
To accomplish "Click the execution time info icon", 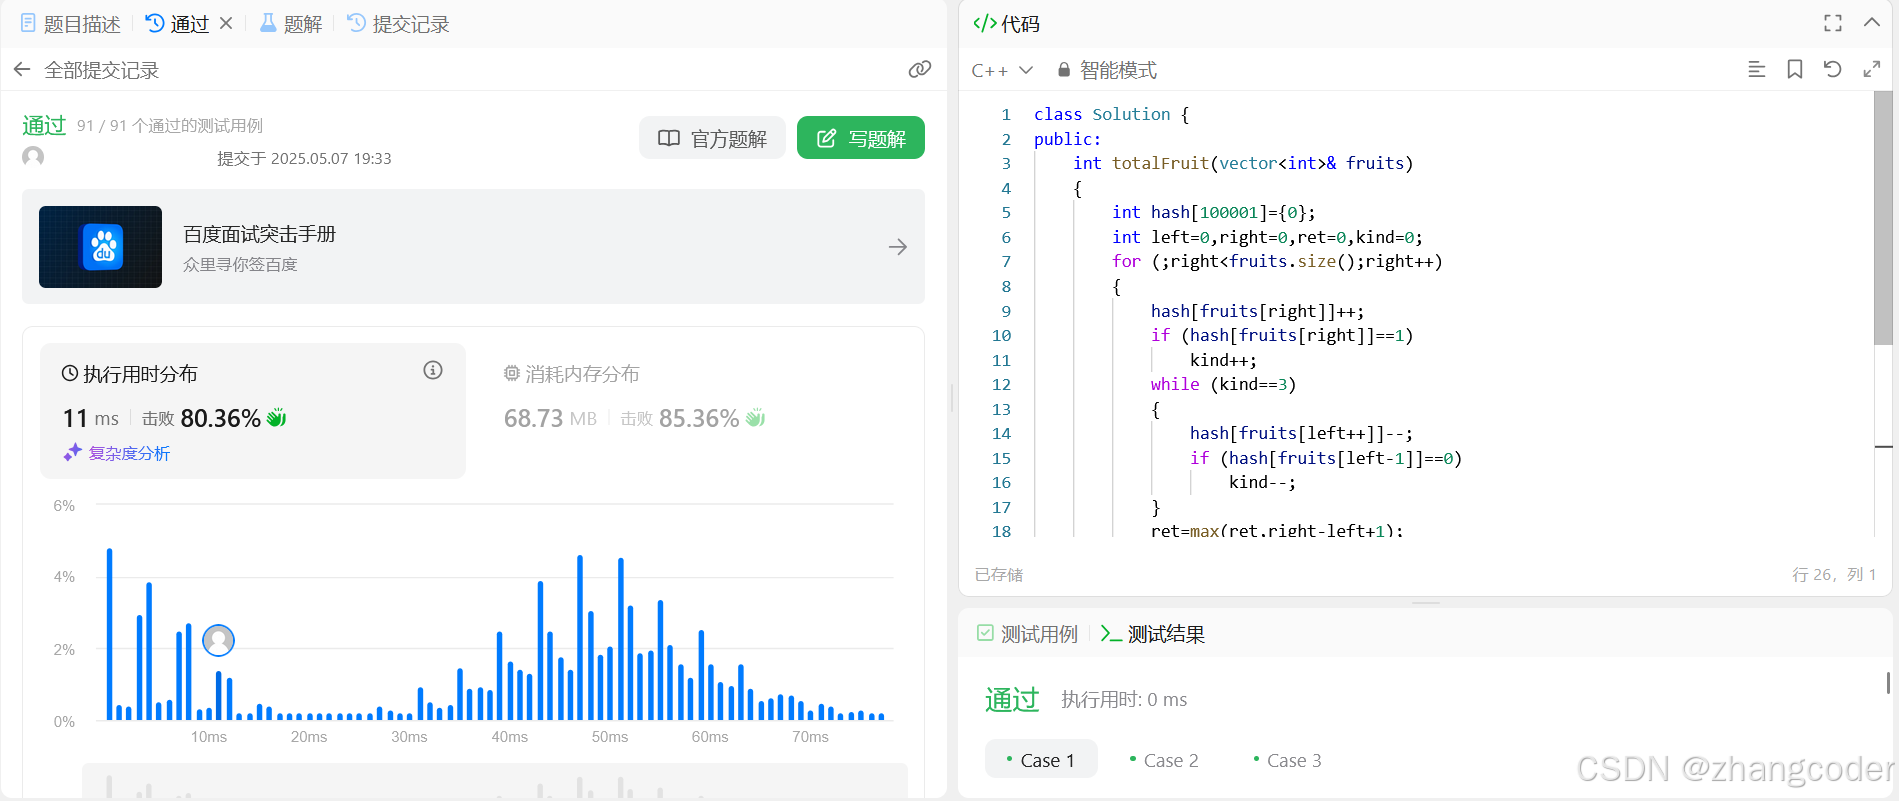I will click(433, 370).
